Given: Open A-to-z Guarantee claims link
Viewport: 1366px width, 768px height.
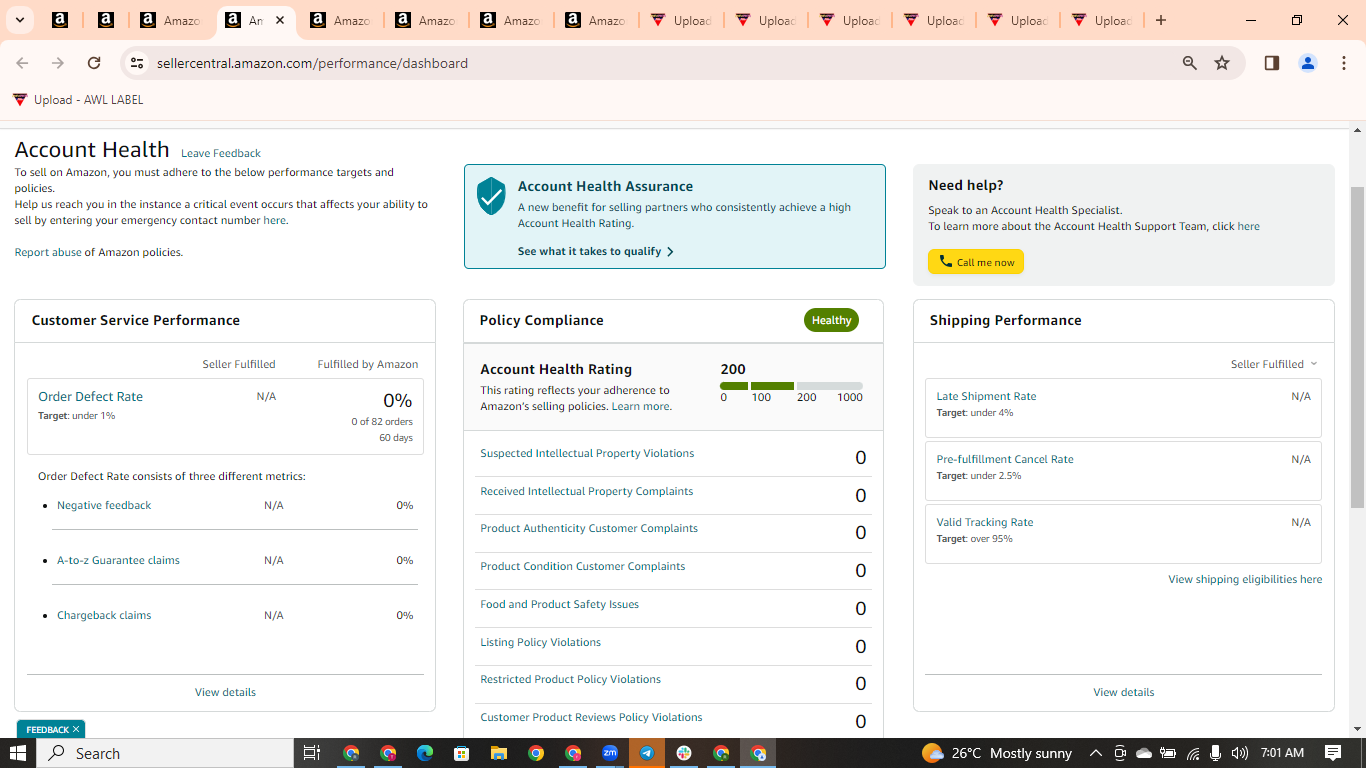Looking at the screenshot, I should tap(118, 560).
